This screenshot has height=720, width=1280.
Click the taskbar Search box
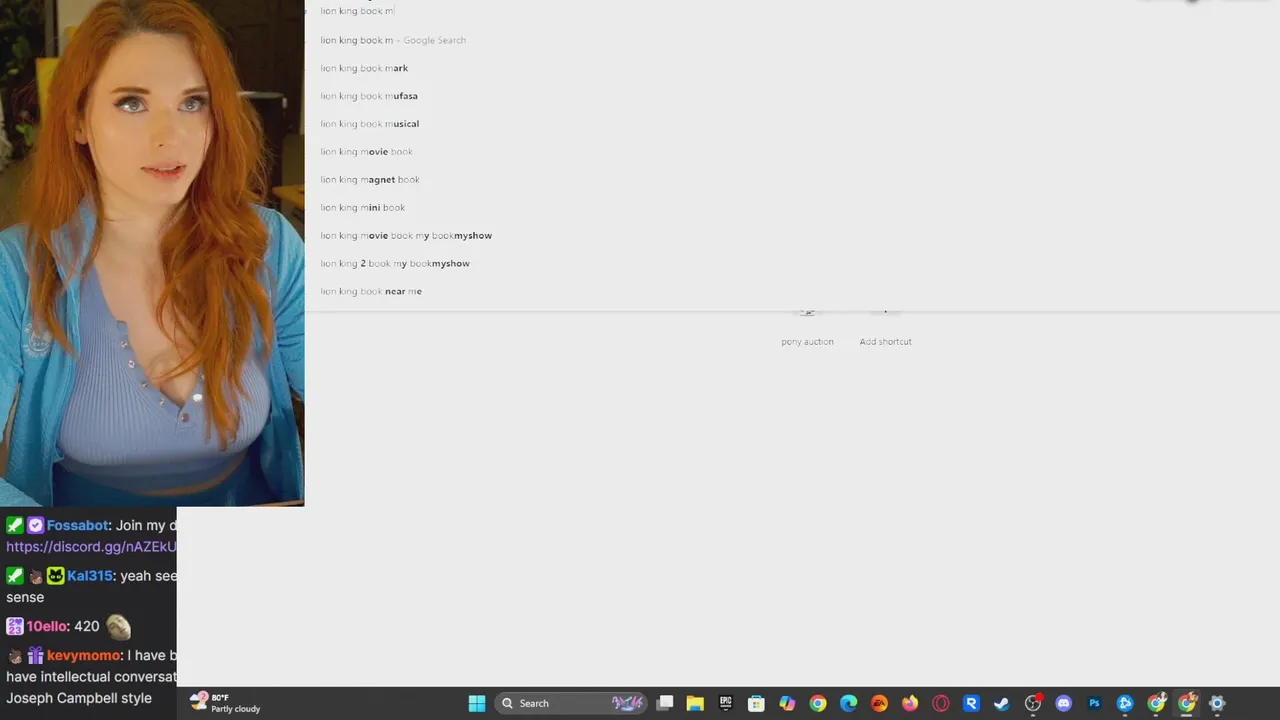click(x=570, y=703)
